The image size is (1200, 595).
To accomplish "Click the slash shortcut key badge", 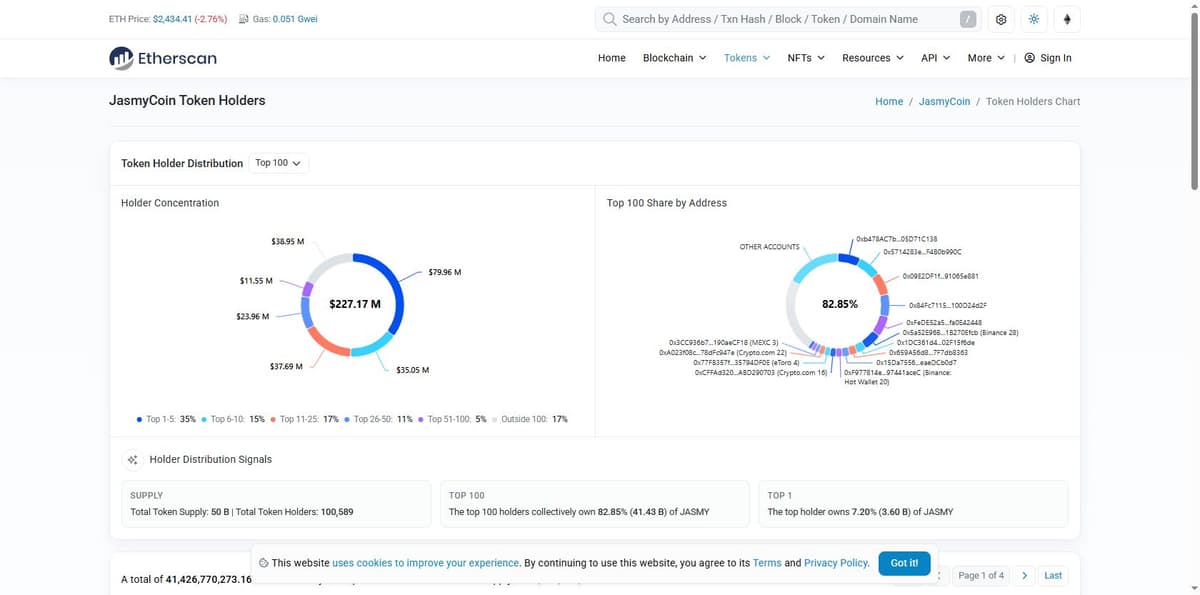I will 968,19.
